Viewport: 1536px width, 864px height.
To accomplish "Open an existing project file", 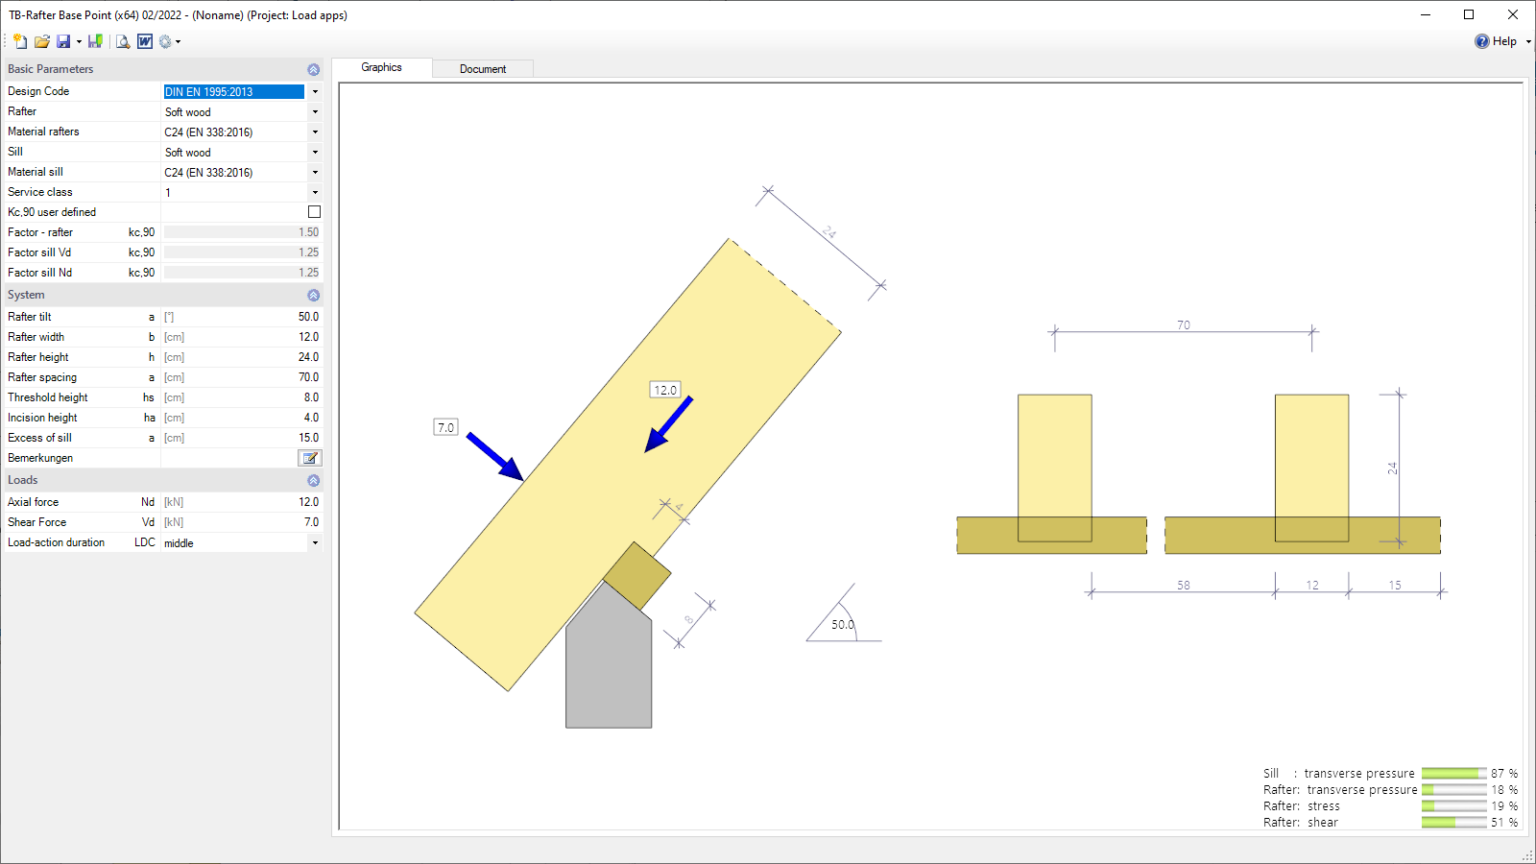I will tap(42, 41).
